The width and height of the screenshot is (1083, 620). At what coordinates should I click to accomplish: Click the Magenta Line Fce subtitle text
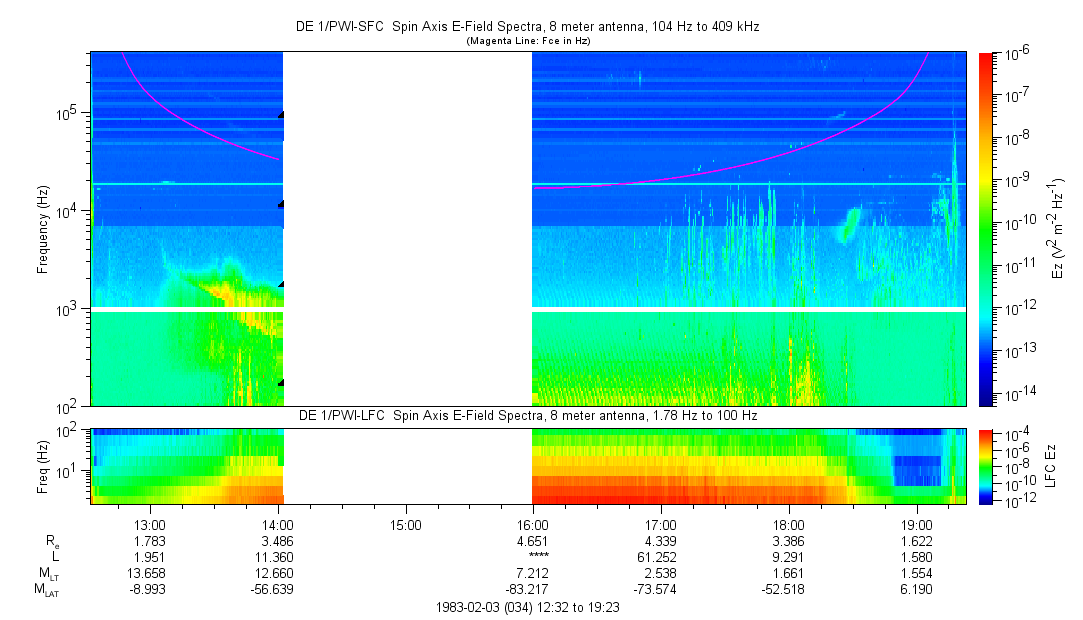click(x=528, y=40)
